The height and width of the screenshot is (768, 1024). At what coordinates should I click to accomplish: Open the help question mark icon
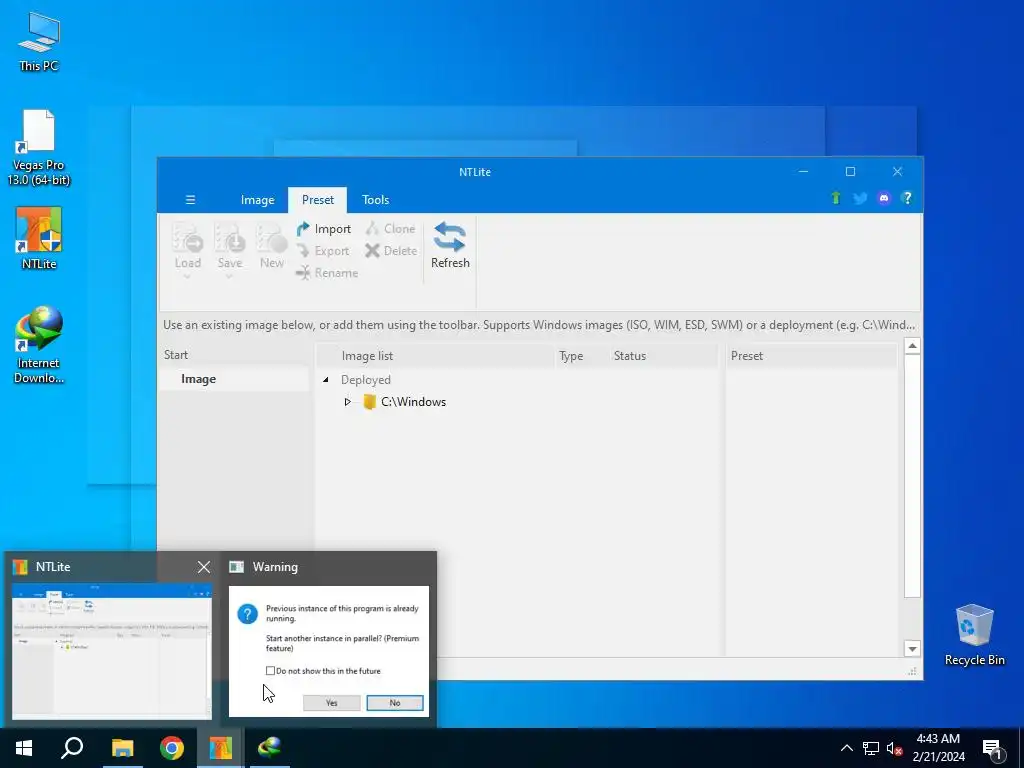coord(907,198)
